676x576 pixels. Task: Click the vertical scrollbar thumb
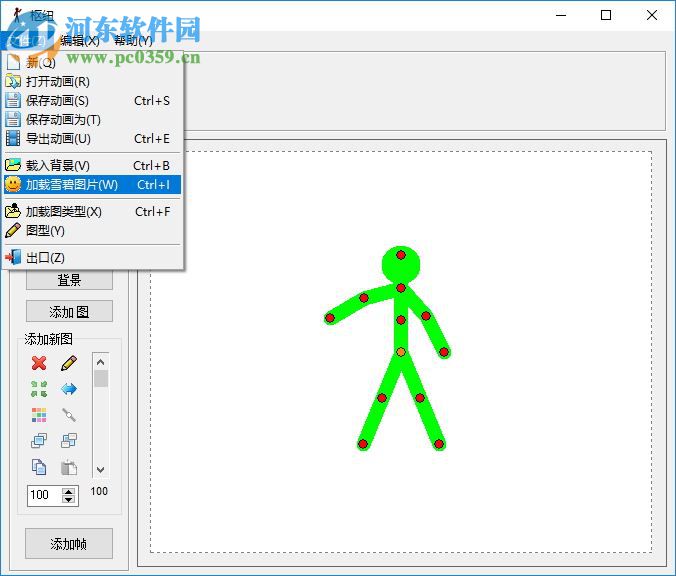(101, 379)
